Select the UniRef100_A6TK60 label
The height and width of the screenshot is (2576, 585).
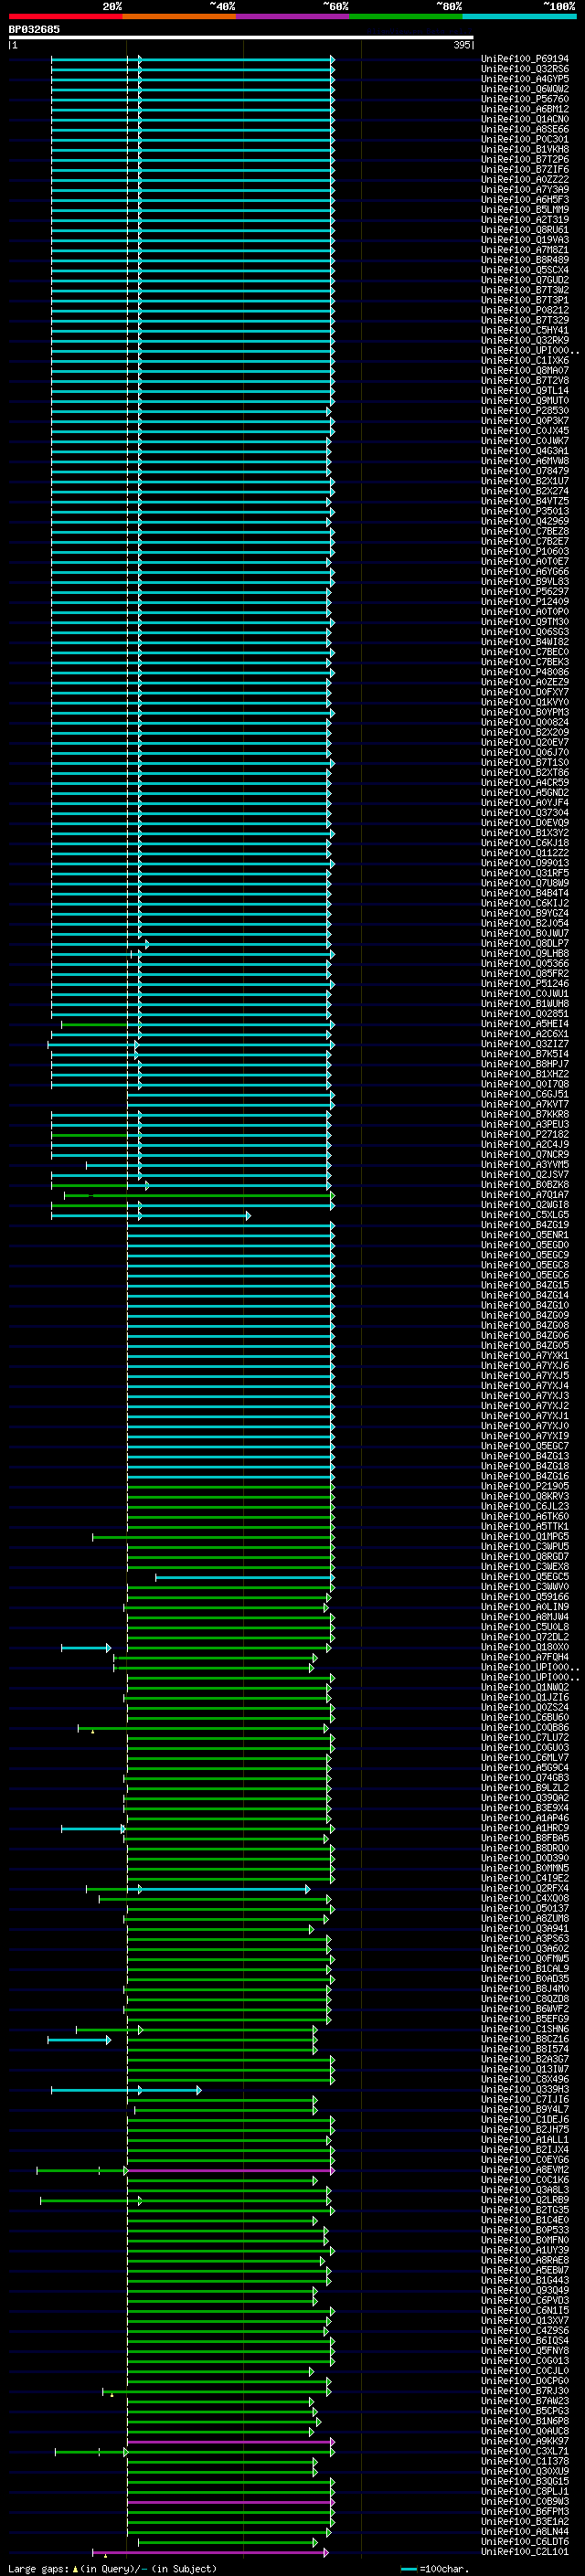pos(525,1516)
